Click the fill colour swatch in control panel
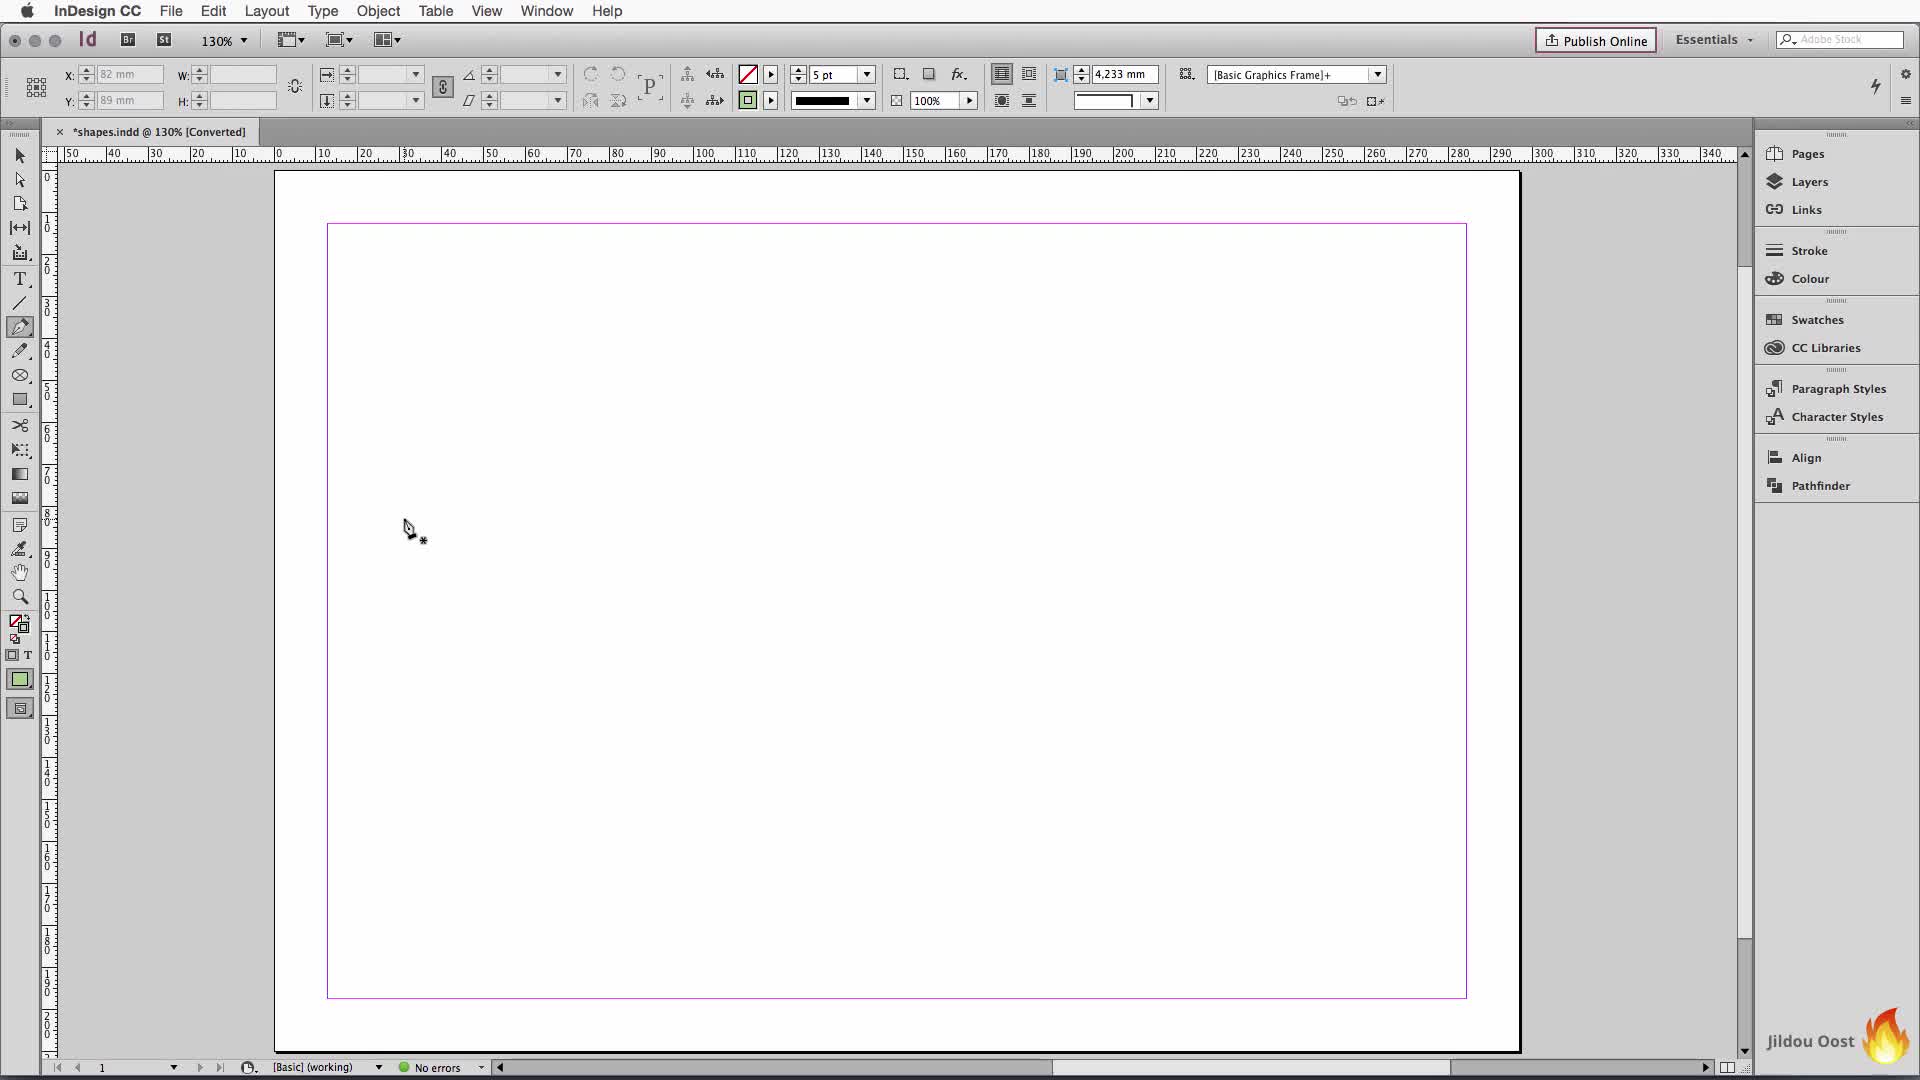The height and width of the screenshot is (1080, 1920). pyautogui.click(x=747, y=75)
